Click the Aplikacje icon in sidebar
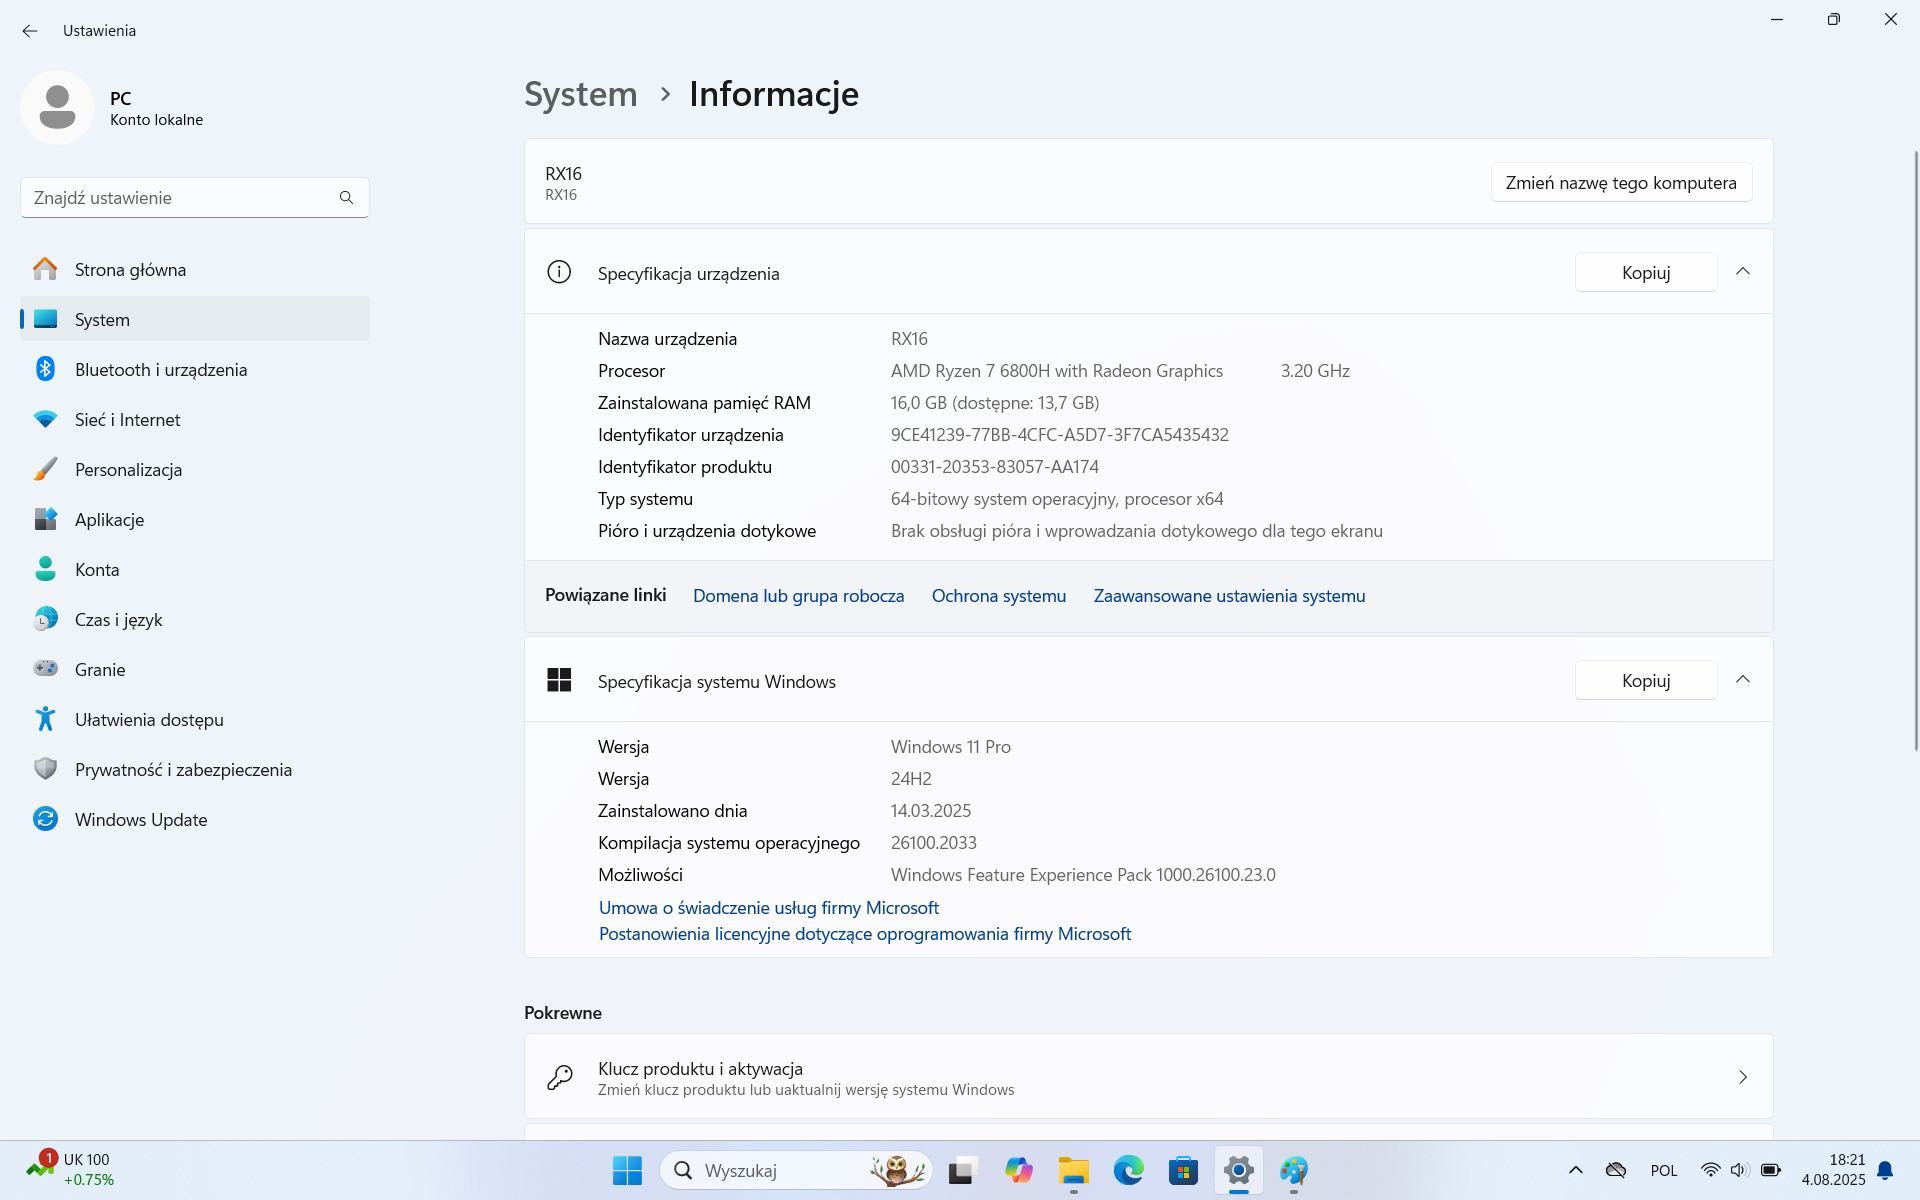Image resolution: width=1920 pixels, height=1200 pixels. (x=45, y=519)
